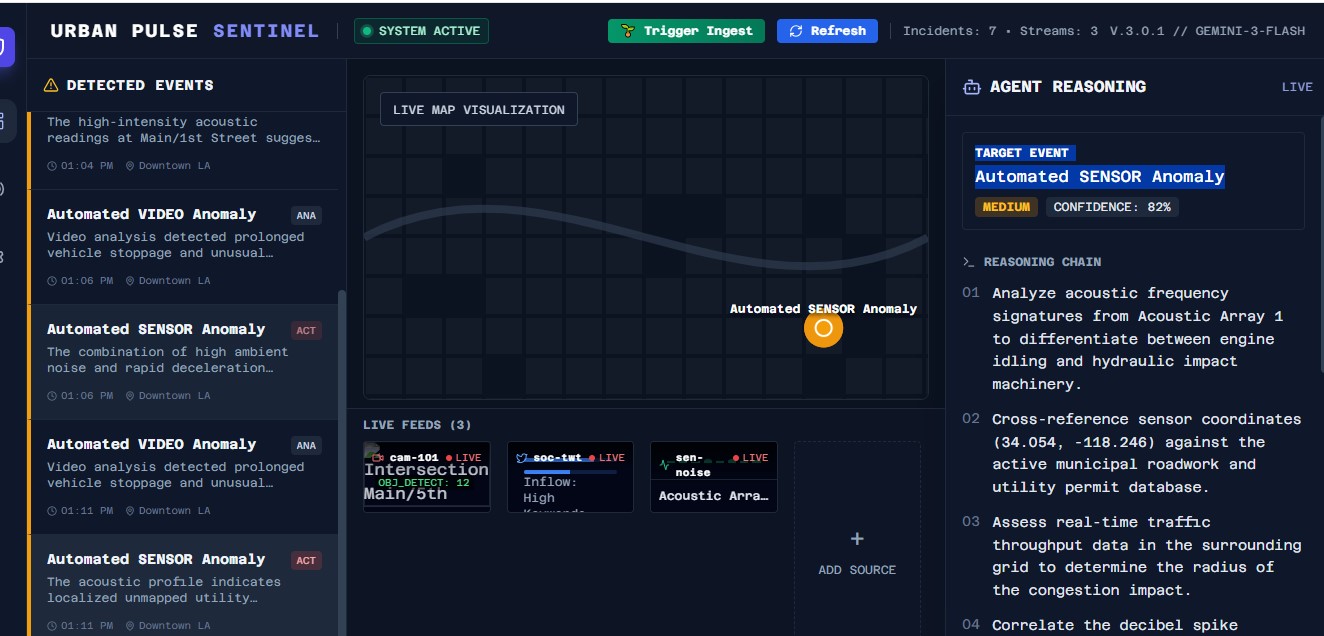Viewport: 1324px width, 636px height.
Task: Click the camera icon on cam-101 feed
Action: coord(378,457)
